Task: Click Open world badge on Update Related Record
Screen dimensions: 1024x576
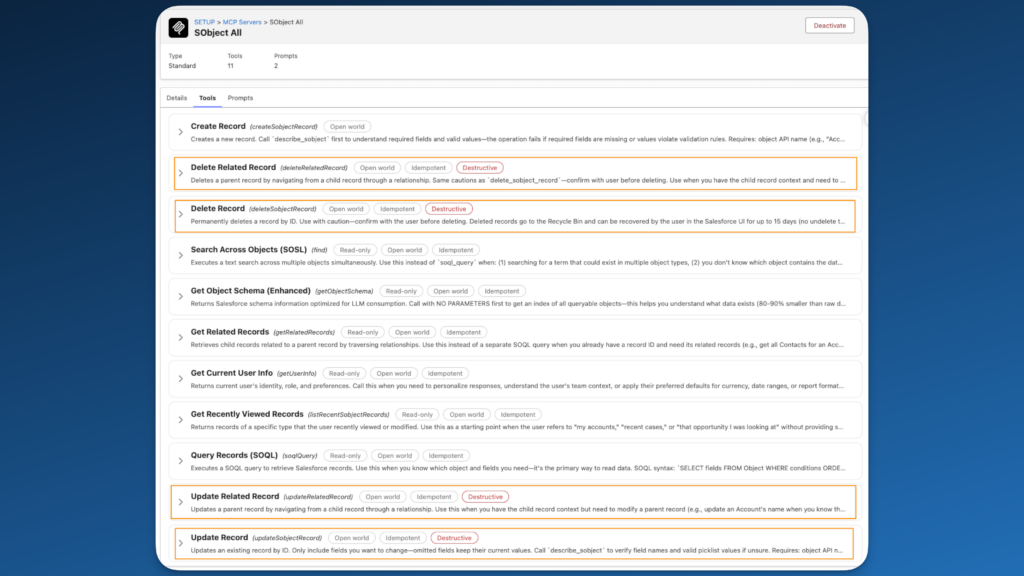Action: 383,497
